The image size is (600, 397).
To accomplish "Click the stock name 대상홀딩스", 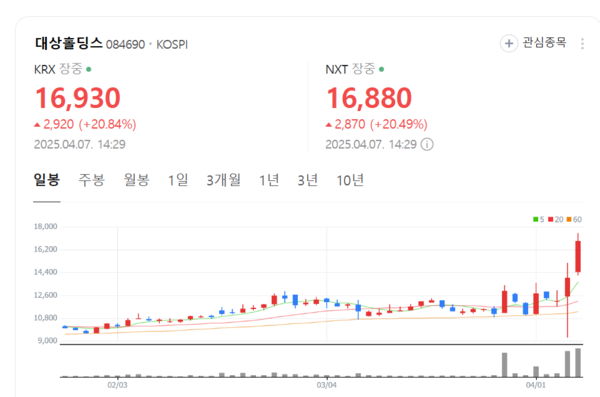I will (x=68, y=43).
